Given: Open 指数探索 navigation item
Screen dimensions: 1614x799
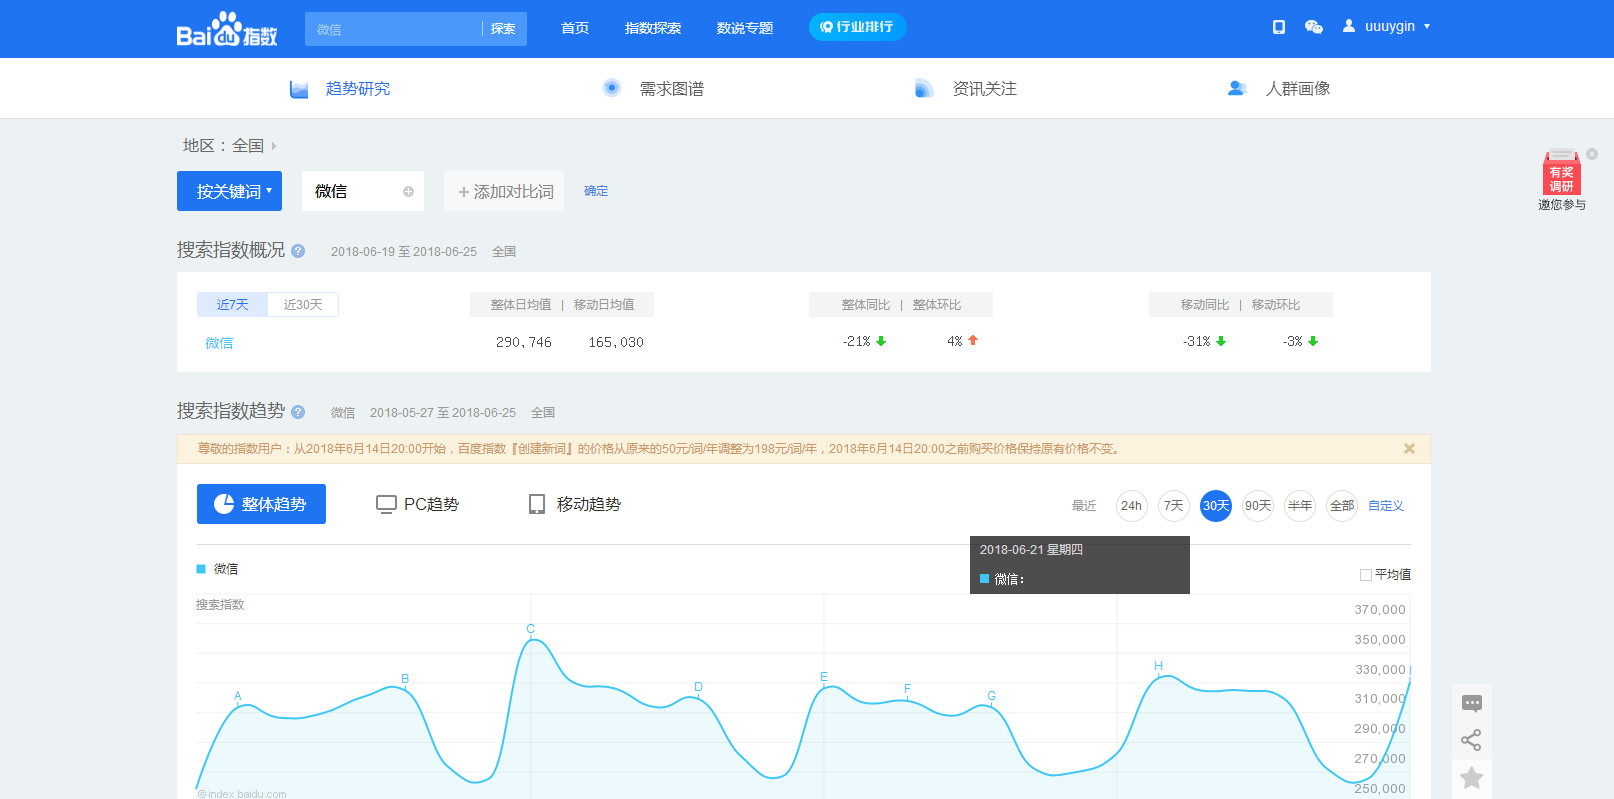Looking at the screenshot, I should 653,28.
